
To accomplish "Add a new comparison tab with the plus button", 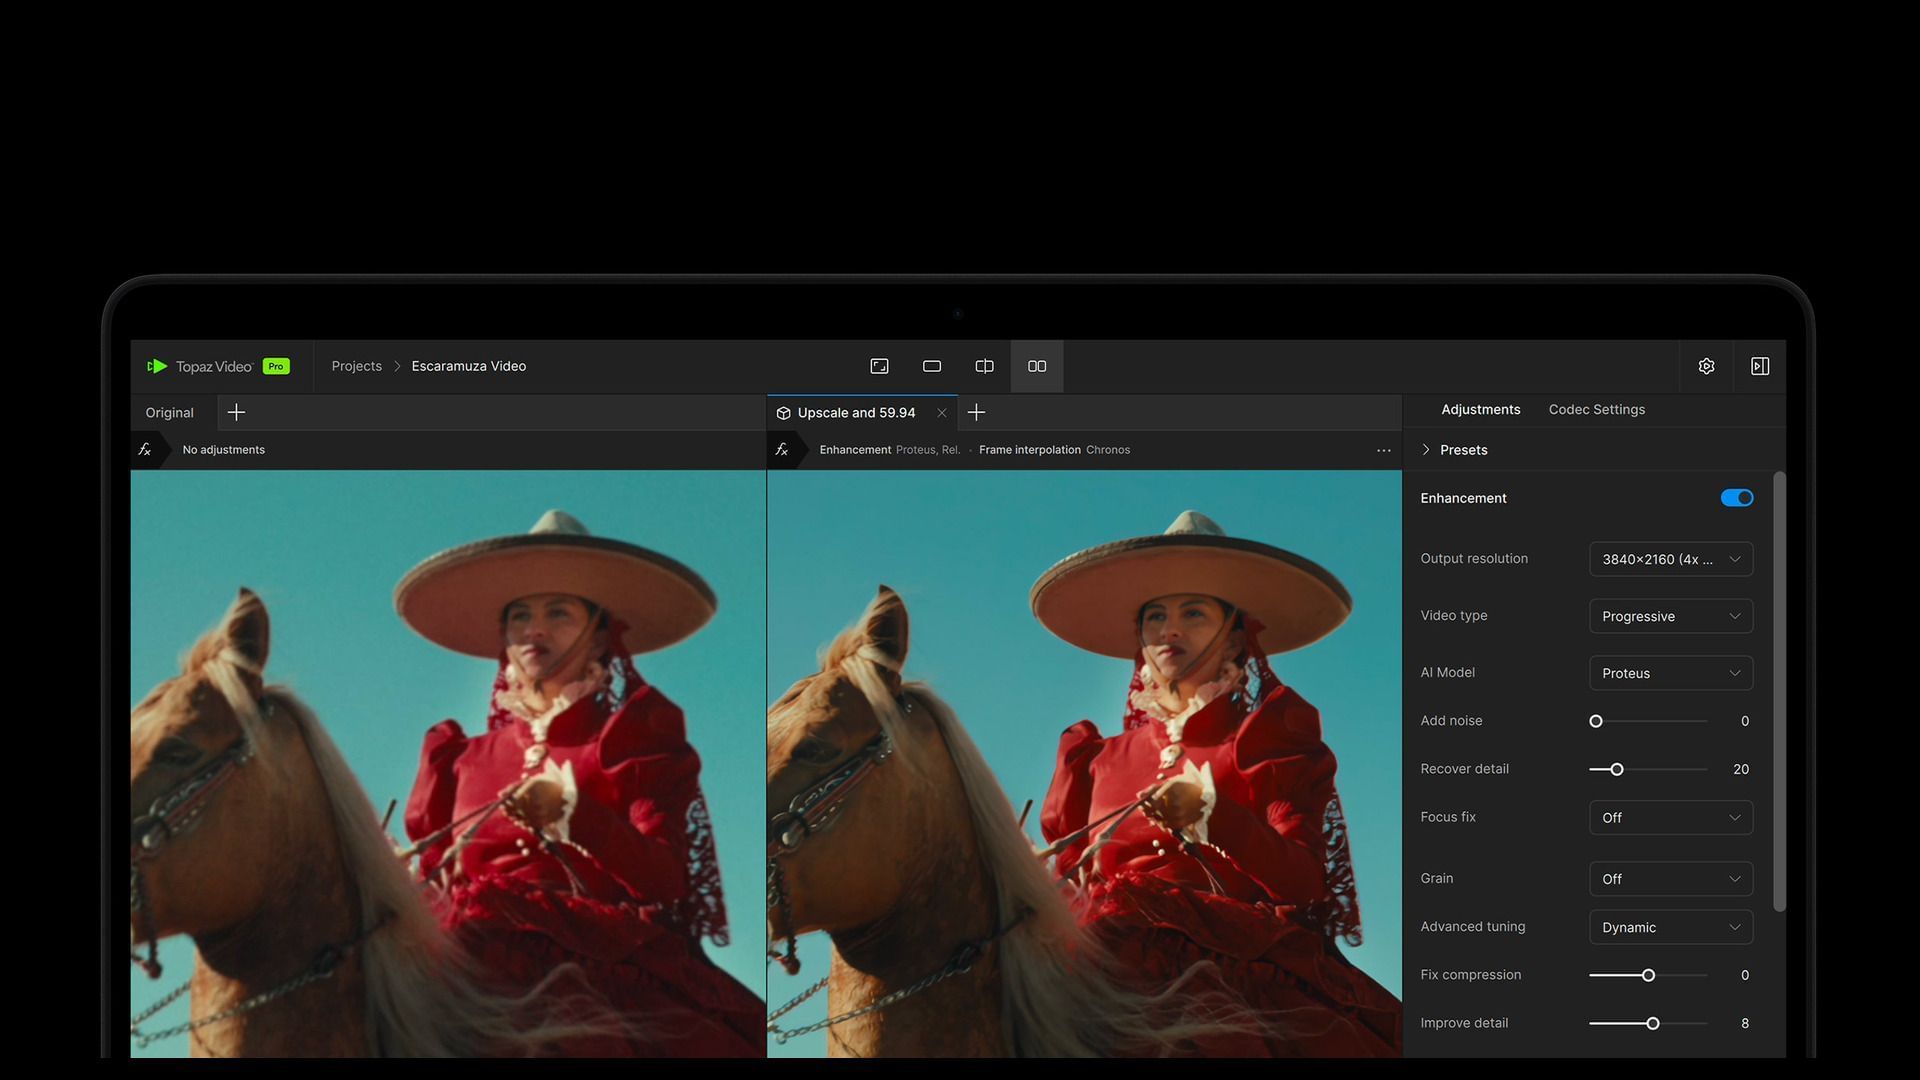I will click(976, 412).
